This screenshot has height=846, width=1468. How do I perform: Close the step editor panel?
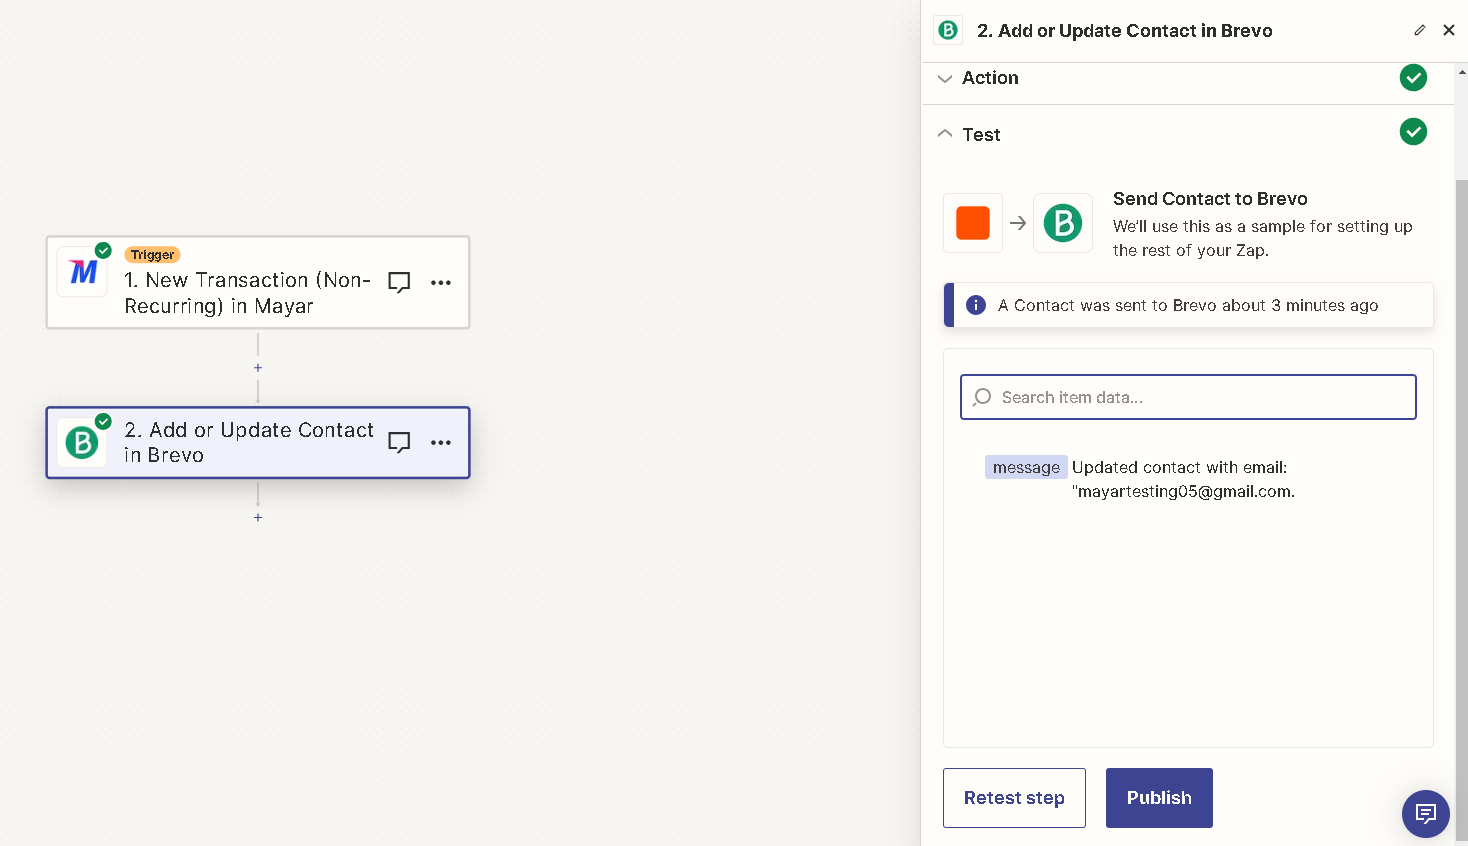coord(1449,30)
